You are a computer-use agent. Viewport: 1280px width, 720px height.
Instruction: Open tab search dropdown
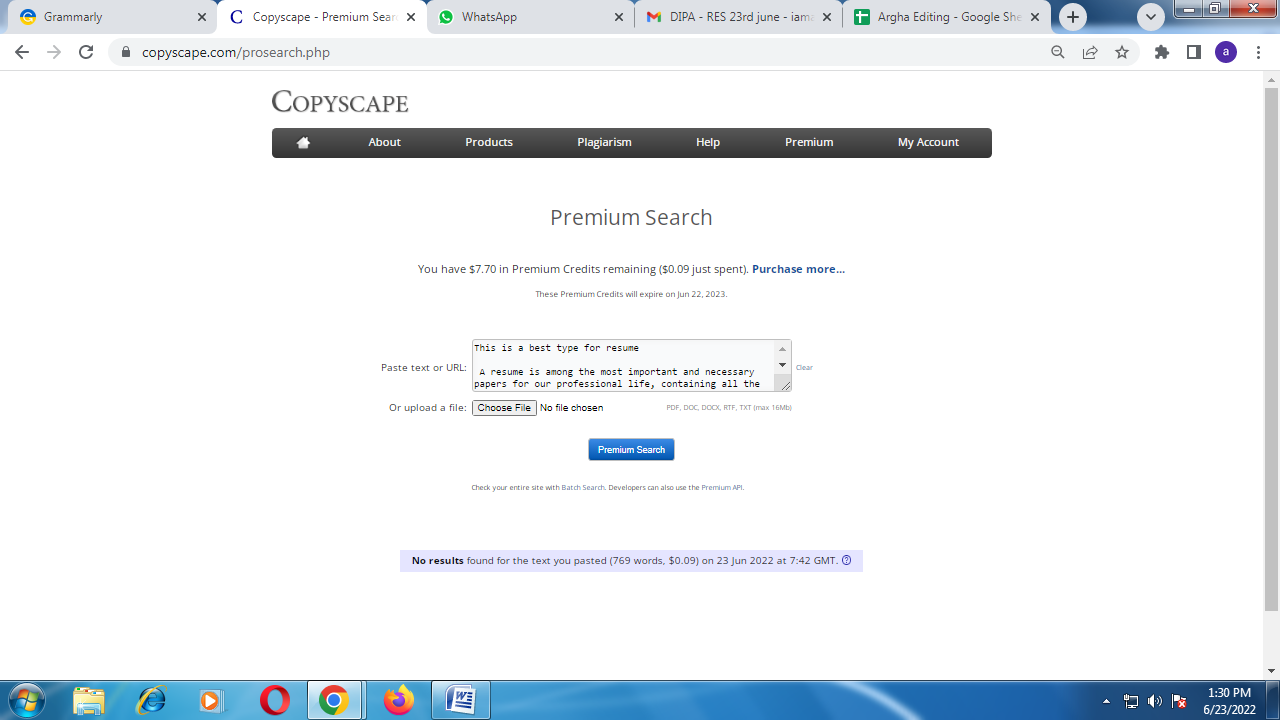pyautogui.click(x=1151, y=17)
